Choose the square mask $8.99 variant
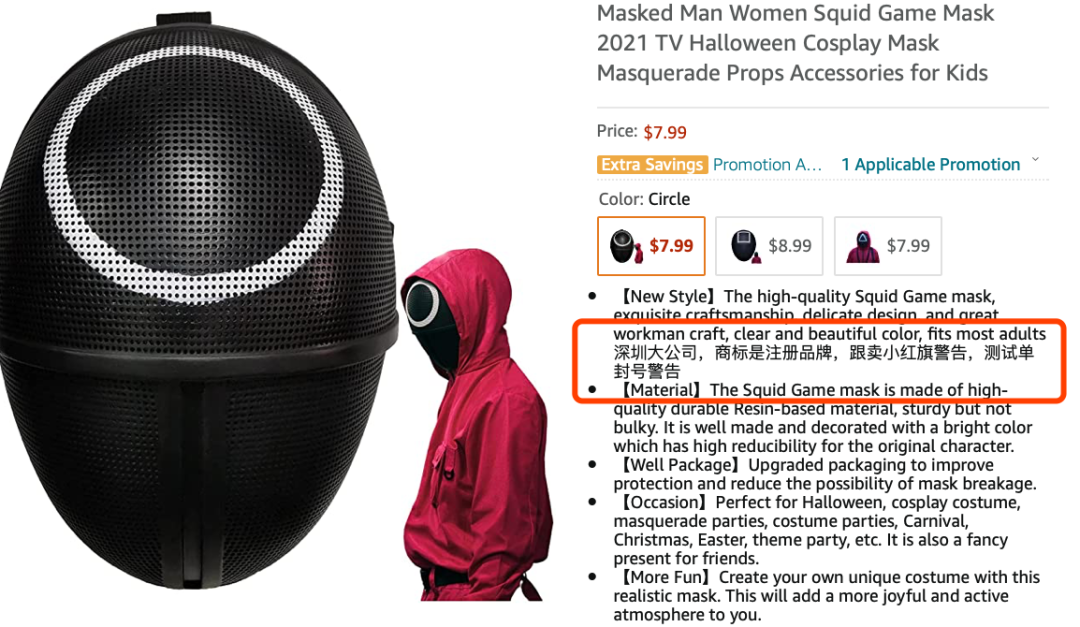The height and width of the screenshot is (627, 1080). [x=769, y=246]
